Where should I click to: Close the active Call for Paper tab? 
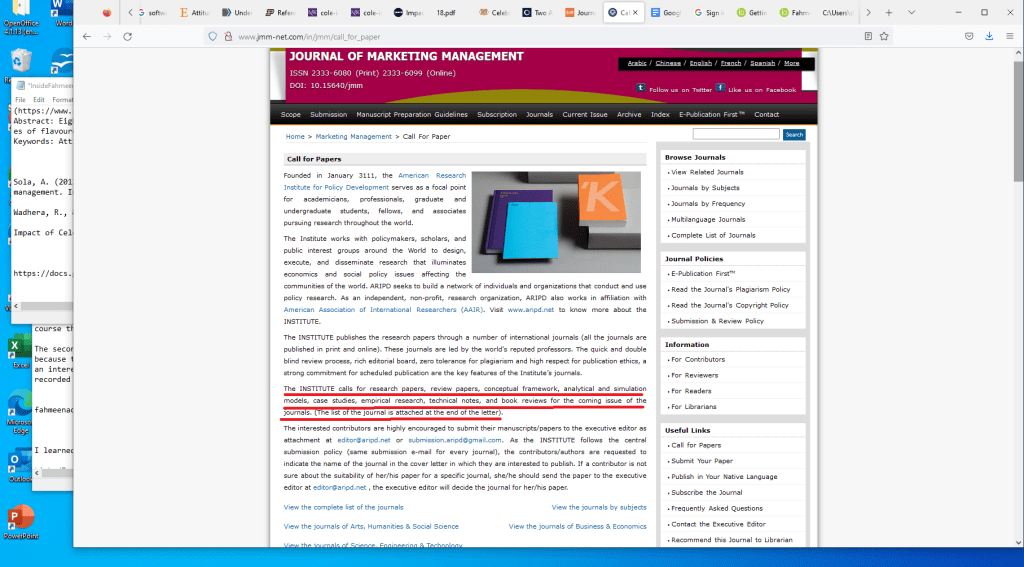pos(635,12)
